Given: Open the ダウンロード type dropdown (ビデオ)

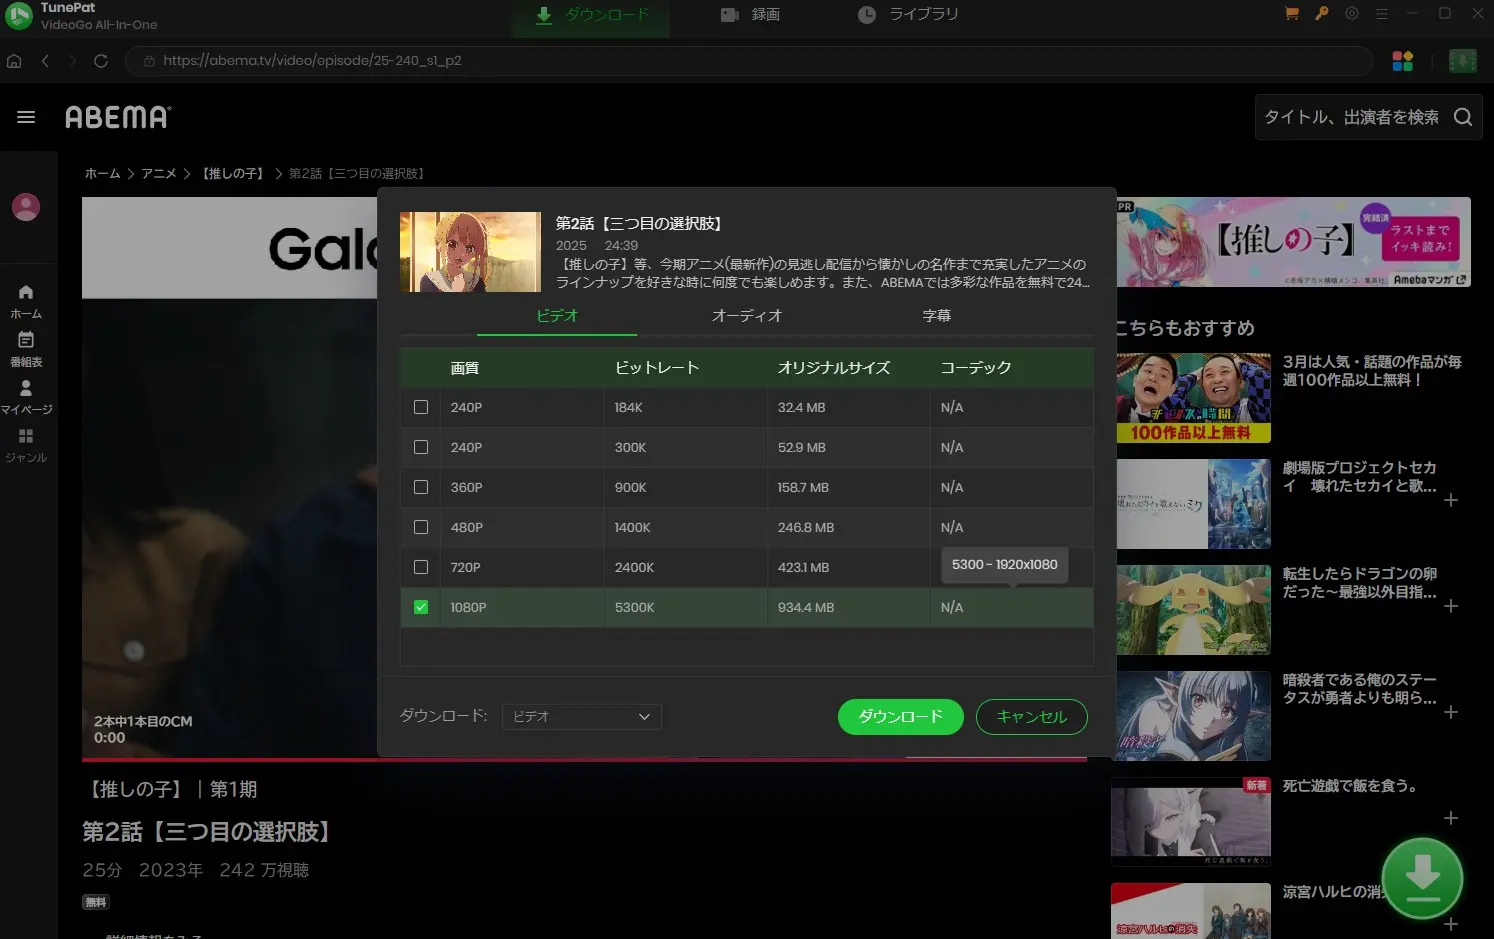Looking at the screenshot, I should pos(581,716).
